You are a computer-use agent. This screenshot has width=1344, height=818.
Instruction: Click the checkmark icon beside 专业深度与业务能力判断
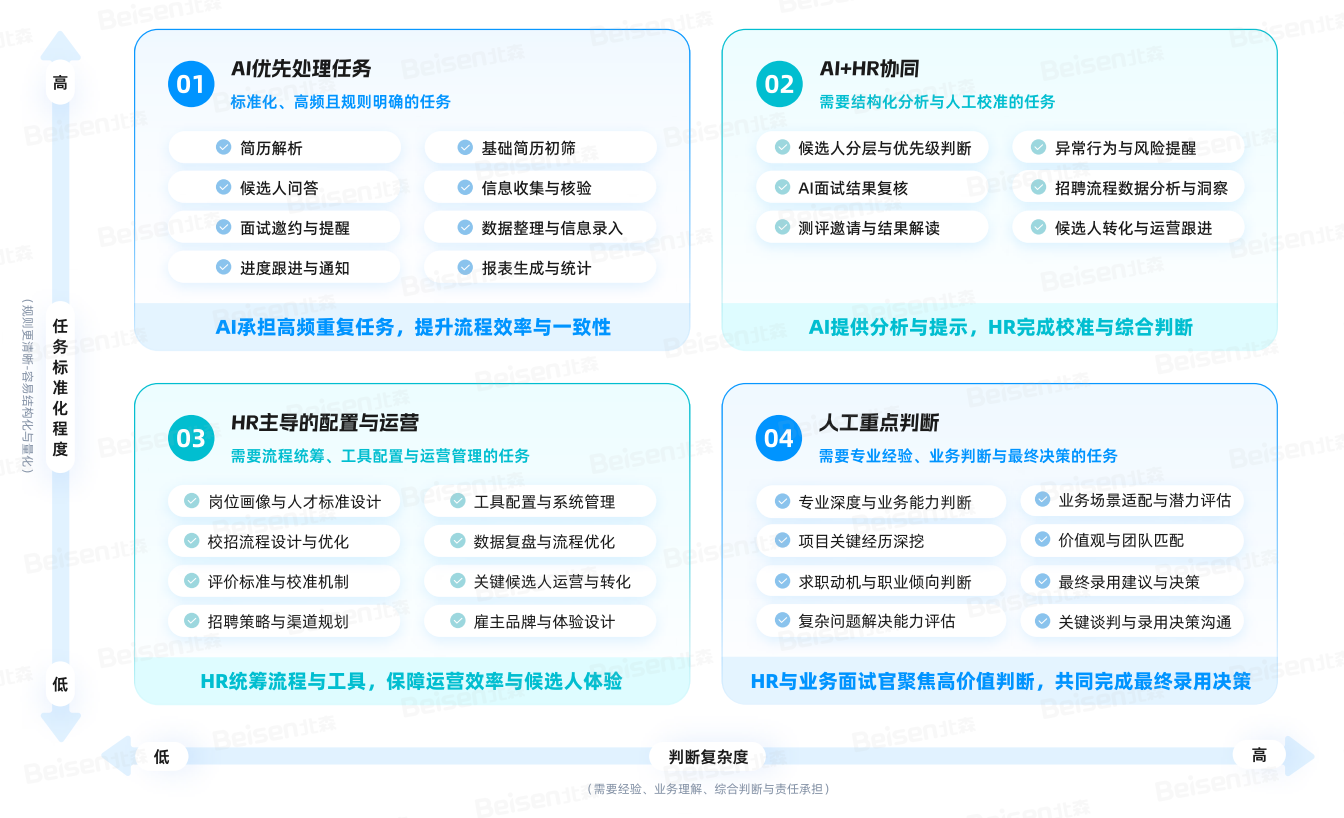[x=782, y=501]
